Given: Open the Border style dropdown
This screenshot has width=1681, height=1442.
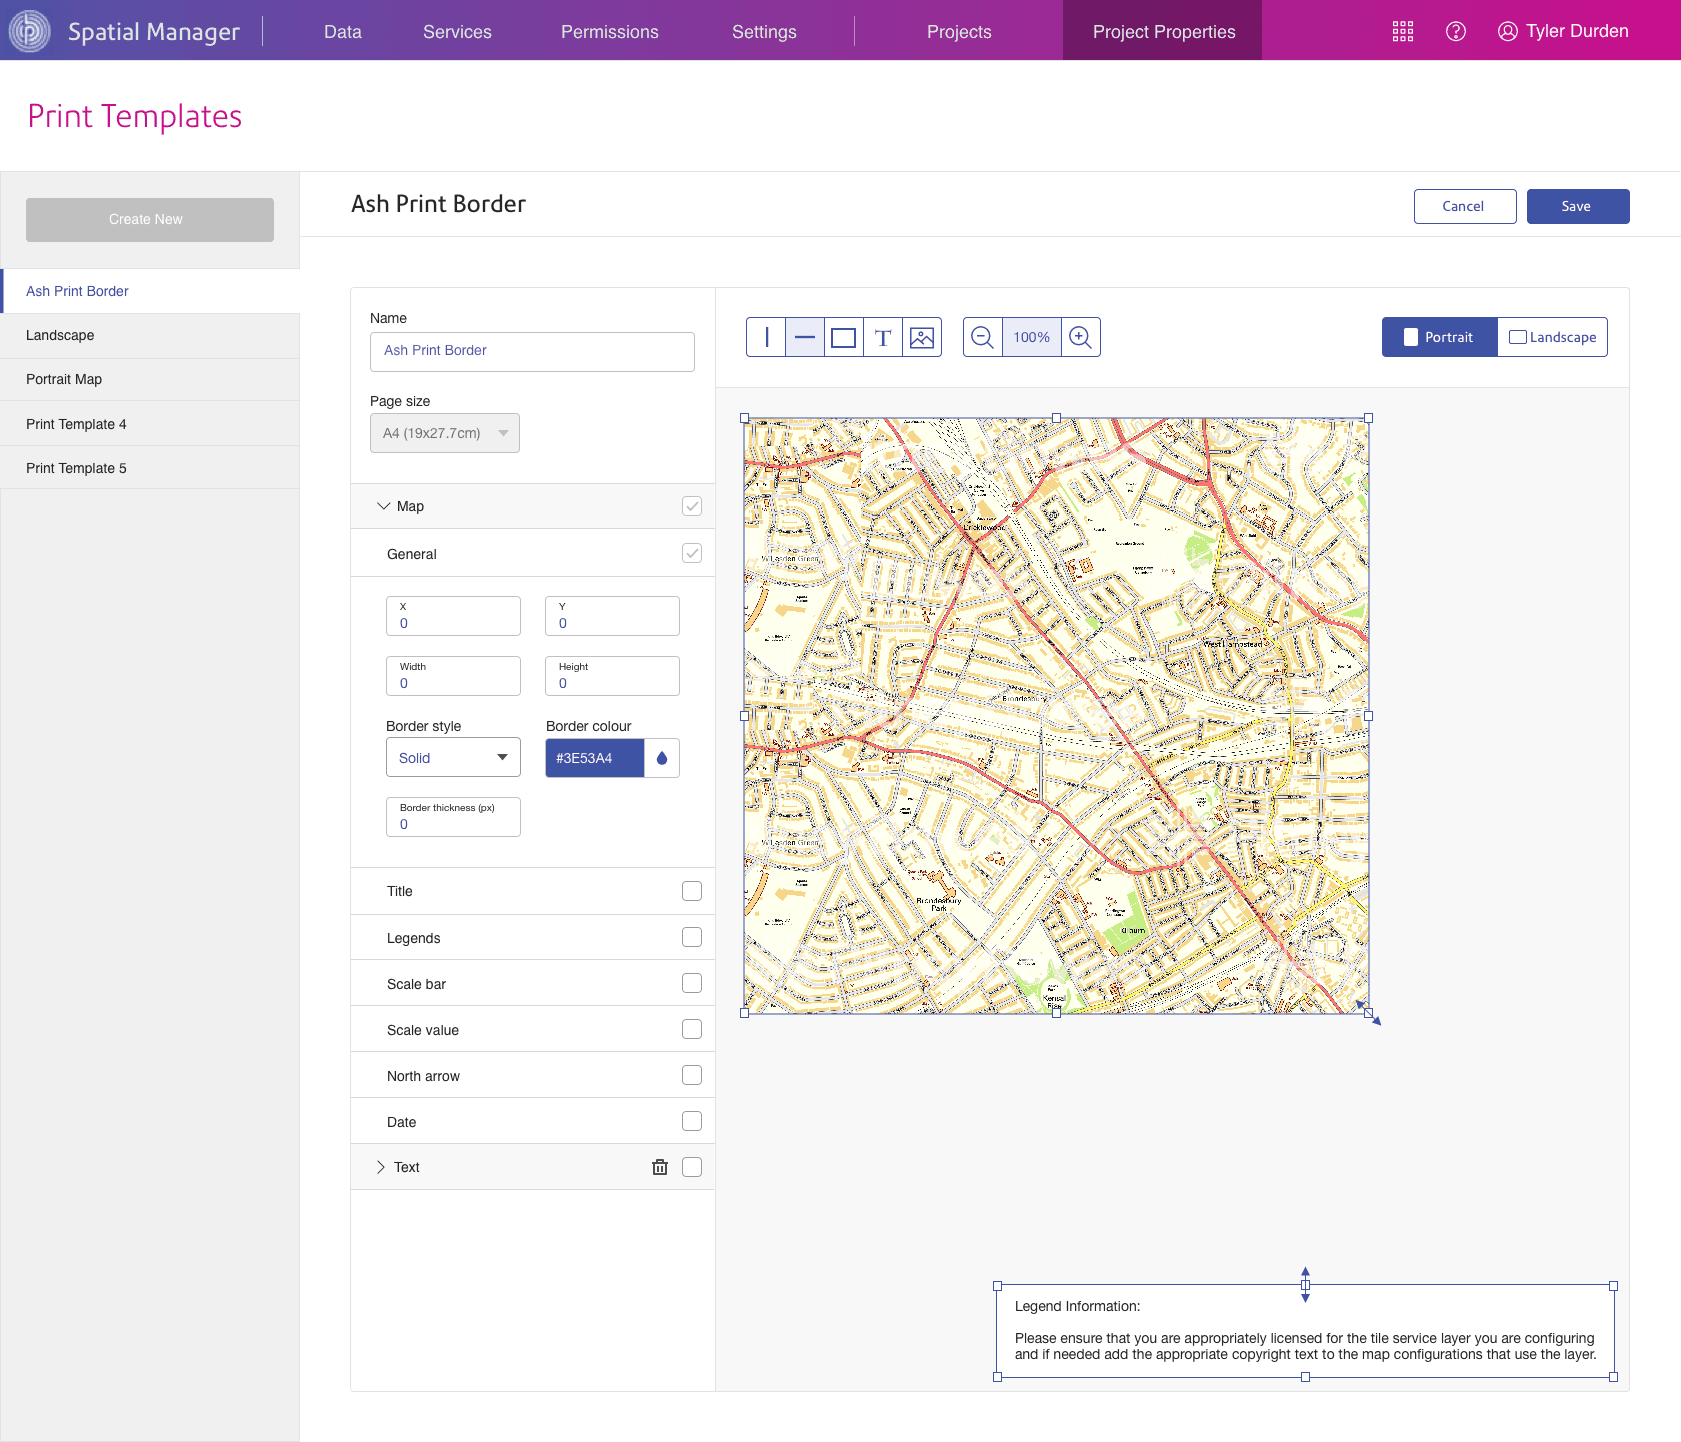Looking at the screenshot, I should click(x=453, y=758).
